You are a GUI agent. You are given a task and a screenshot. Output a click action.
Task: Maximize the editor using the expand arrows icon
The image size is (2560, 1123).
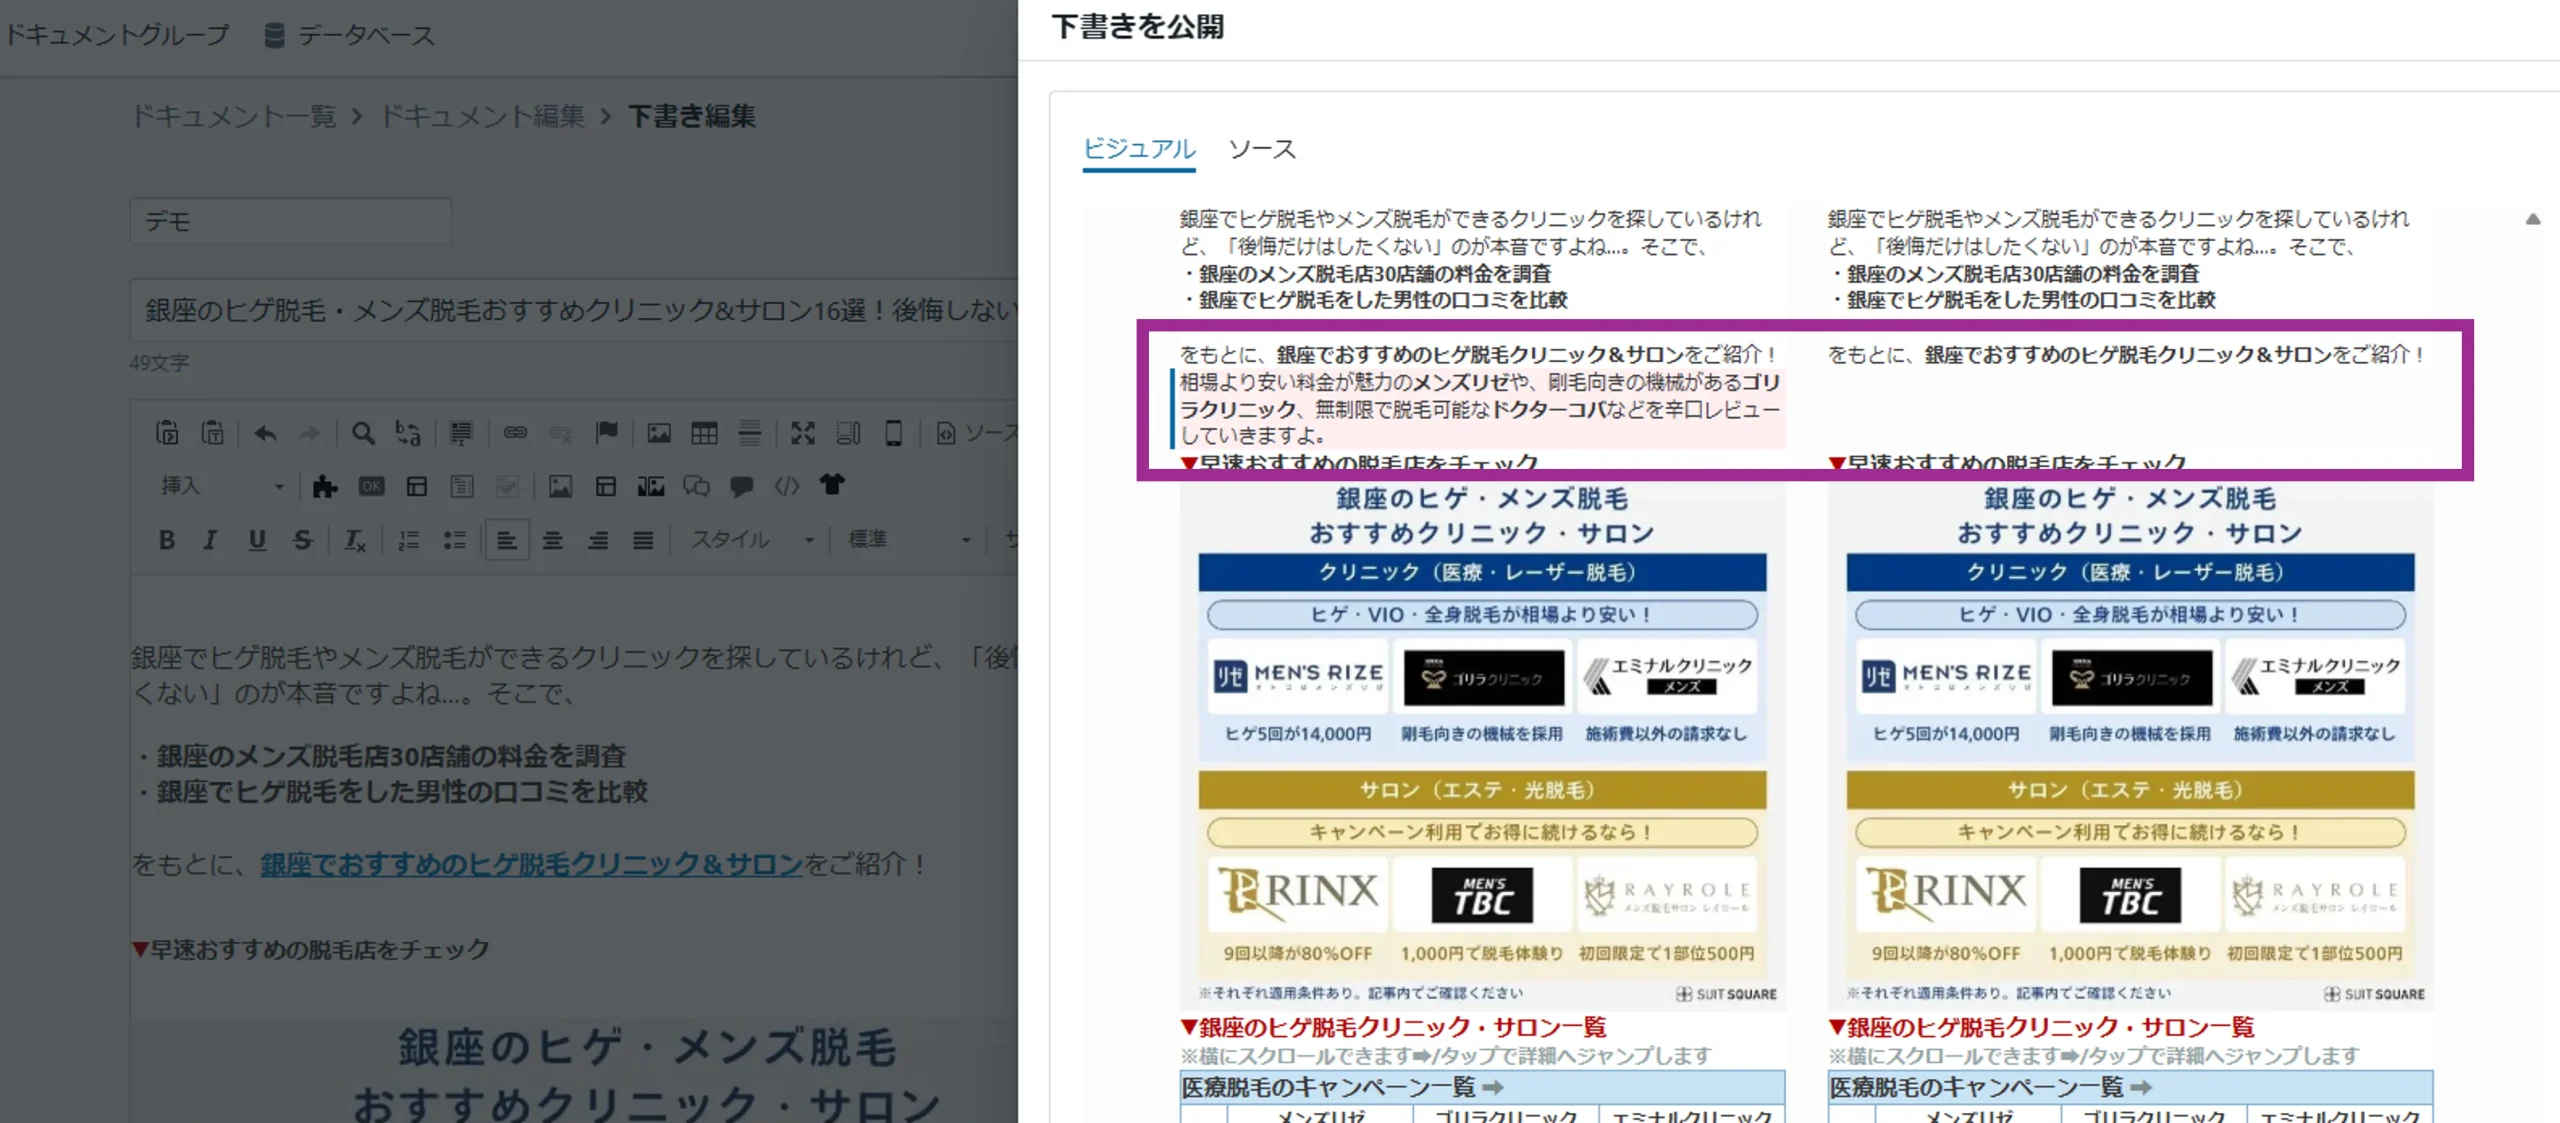(x=804, y=433)
